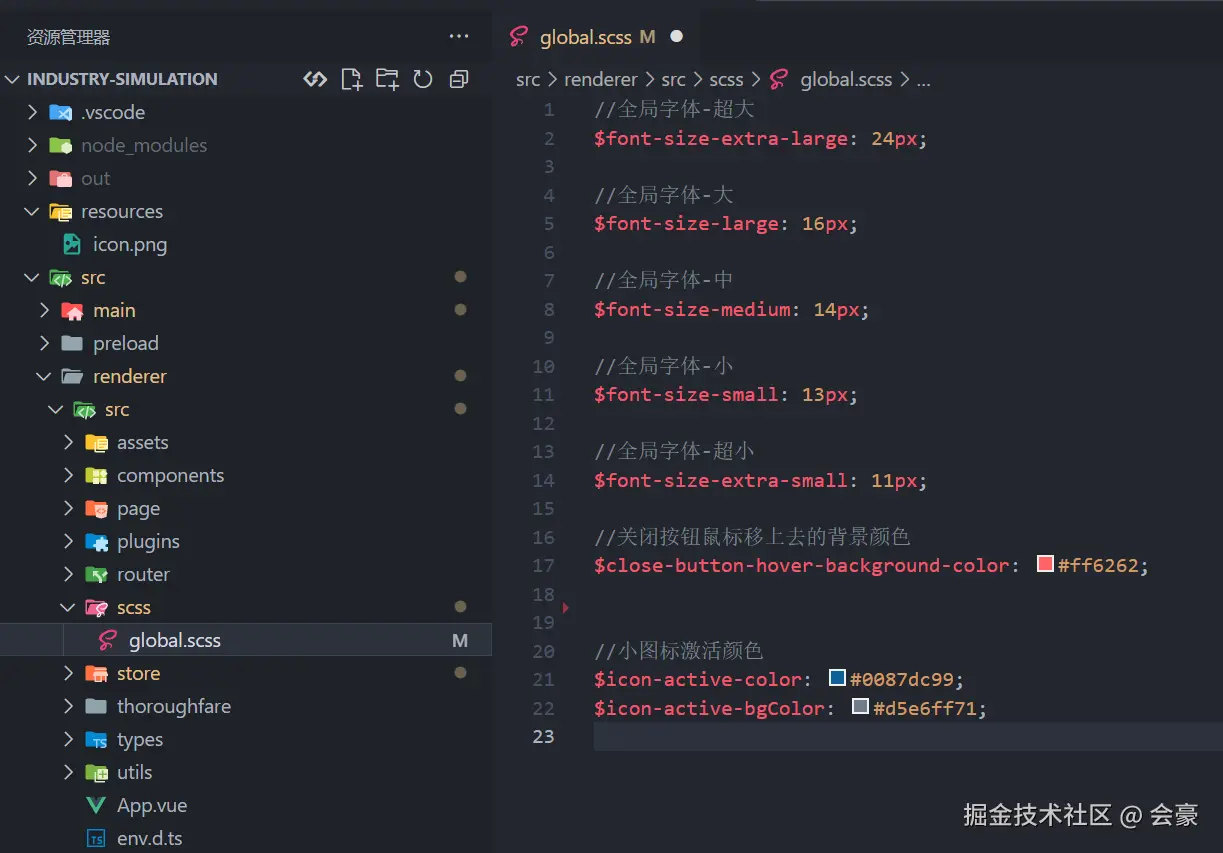Open the explorer more actions ellipsis menu
This screenshot has width=1223, height=853.
(x=459, y=37)
